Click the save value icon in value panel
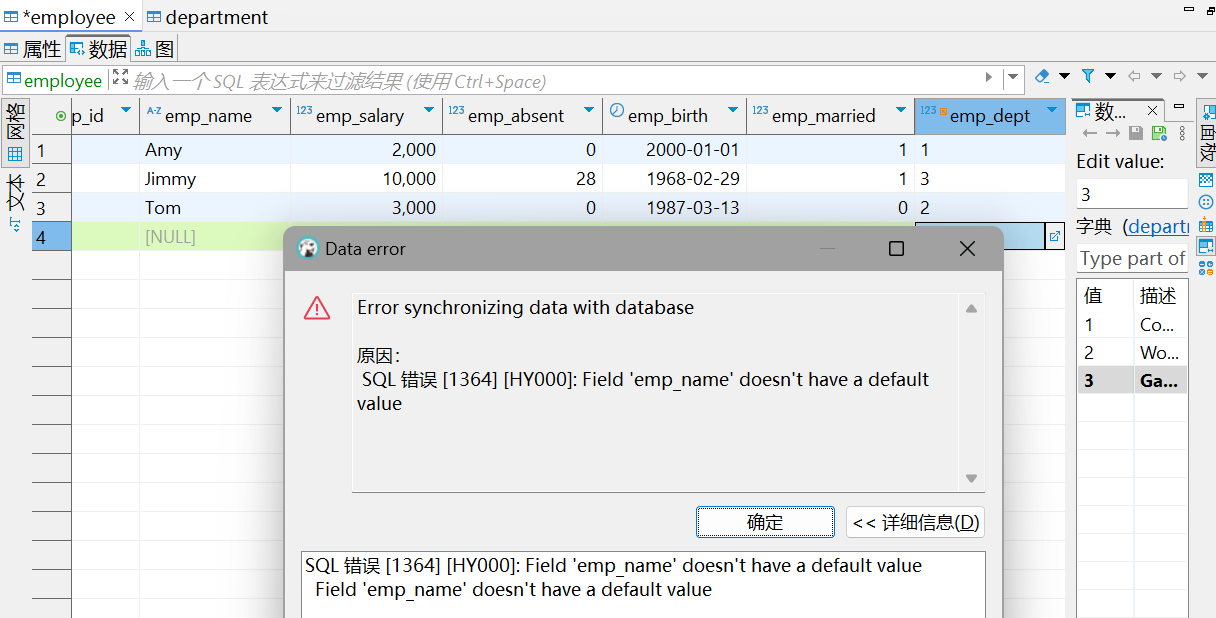This screenshot has width=1216, height=618. [1136, 133]
